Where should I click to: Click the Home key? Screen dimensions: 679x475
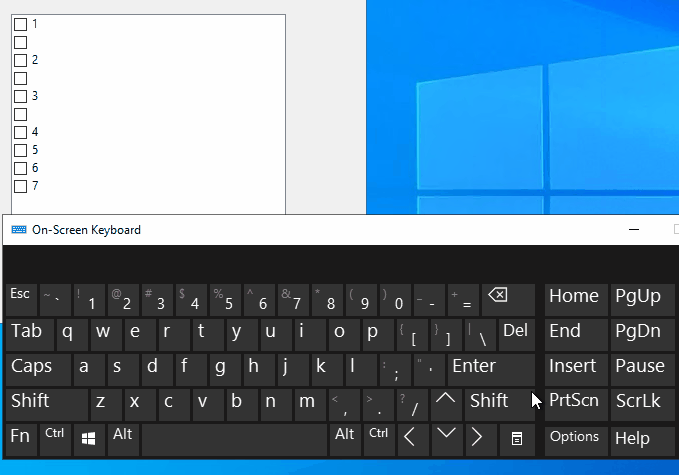(576, 300)
